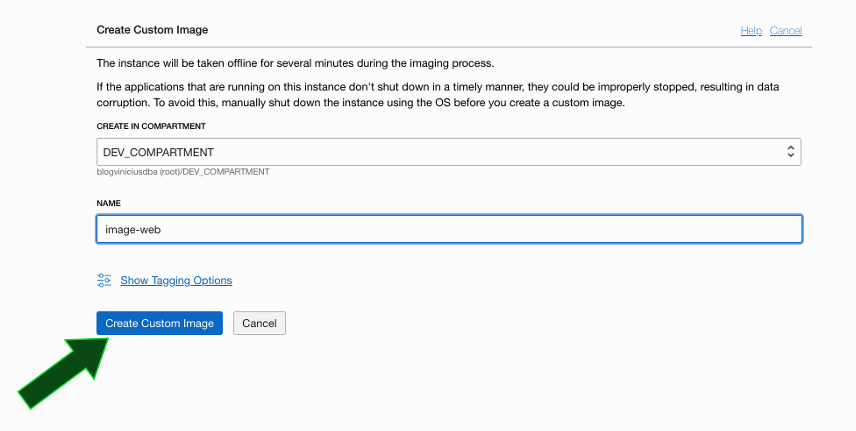856x431 pixels.
Task: Open the Create in Compartment dropdown
Action: pos(449,152)
